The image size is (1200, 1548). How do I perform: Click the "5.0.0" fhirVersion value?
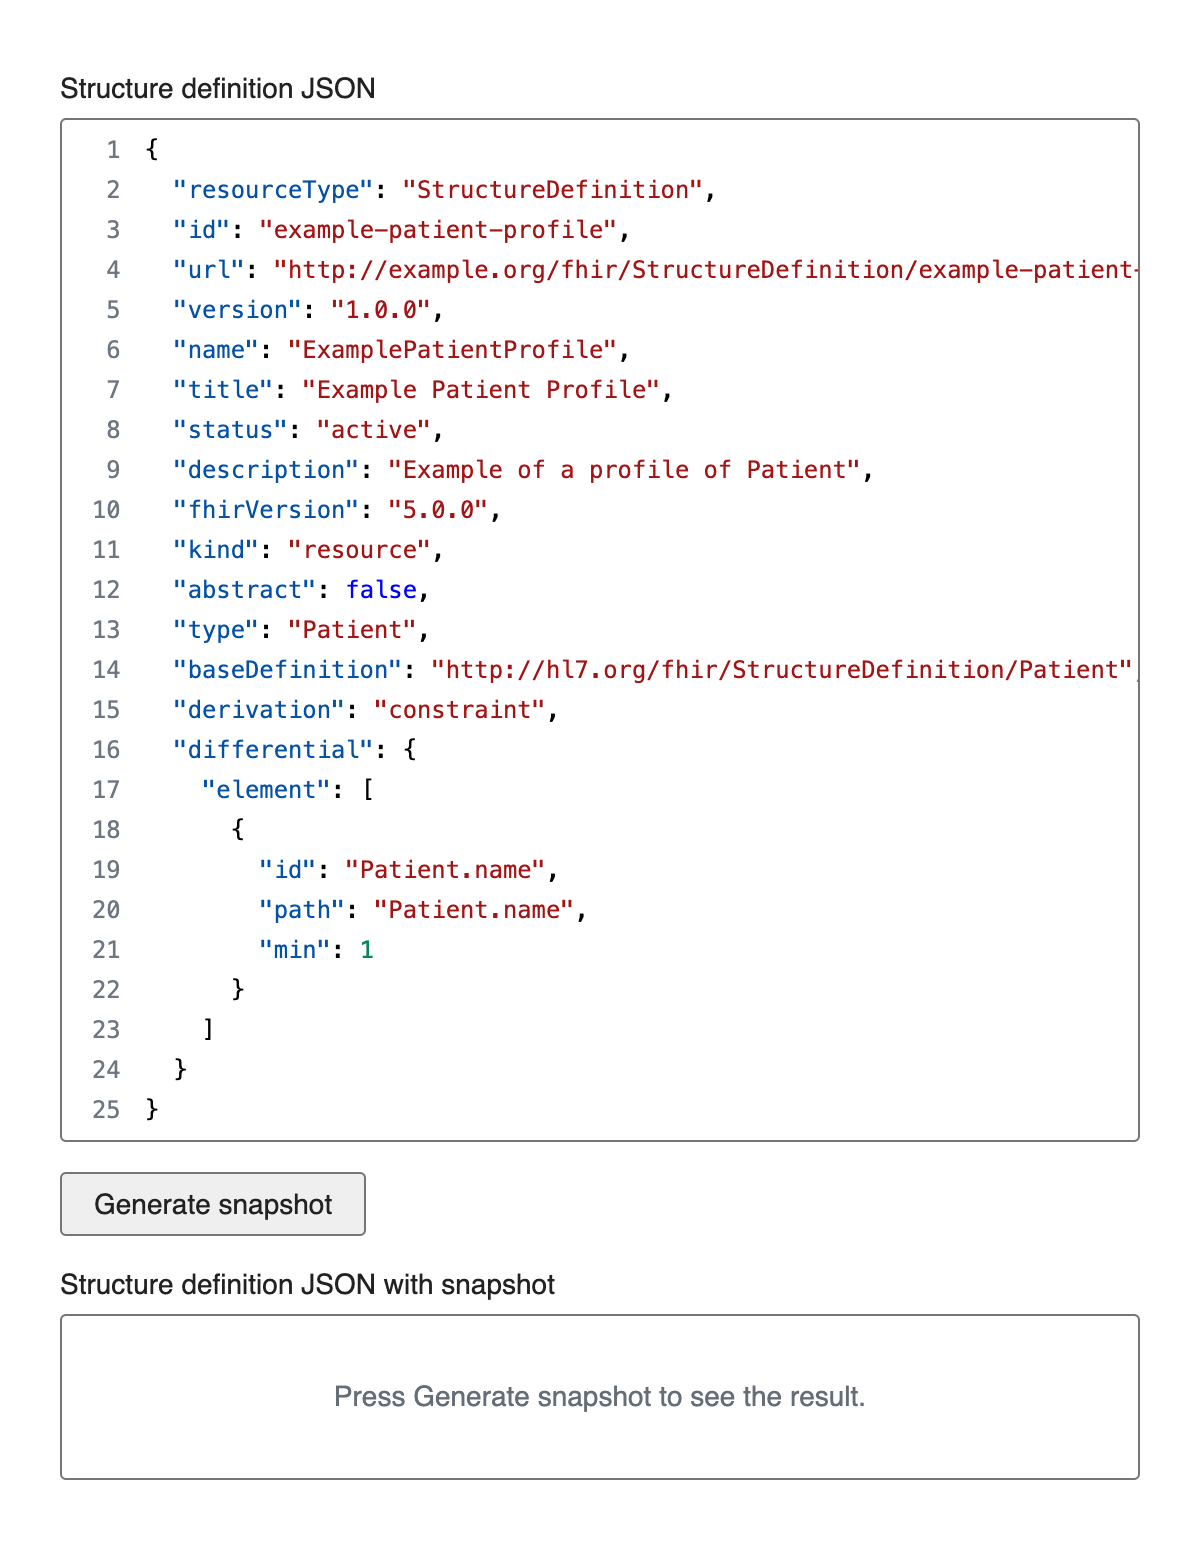coord(437,510)
